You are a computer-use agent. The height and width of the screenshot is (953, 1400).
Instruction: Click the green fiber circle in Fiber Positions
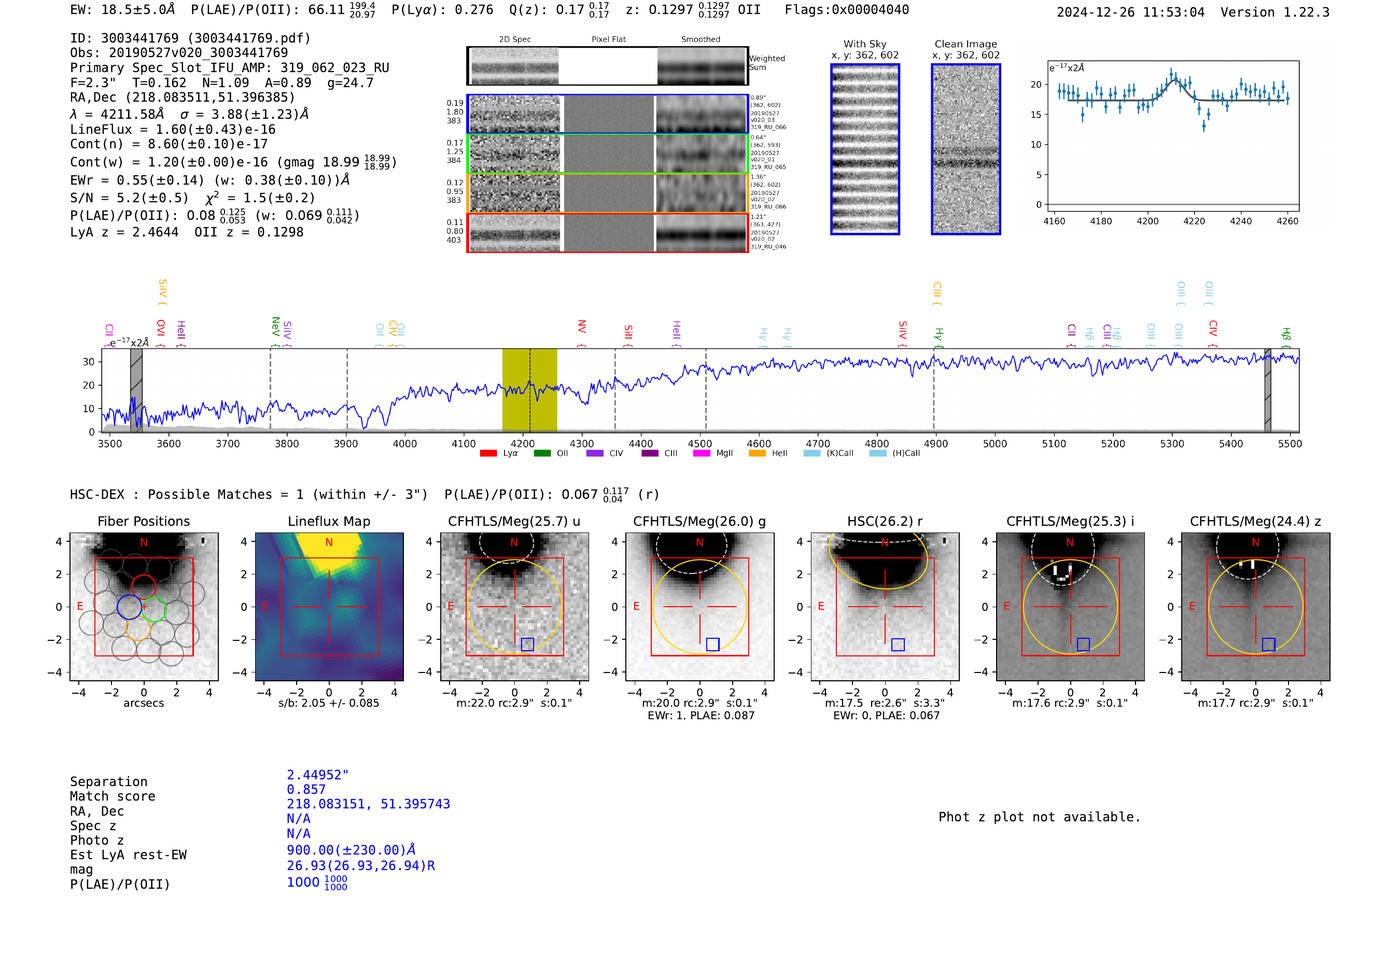pos(153,607)
